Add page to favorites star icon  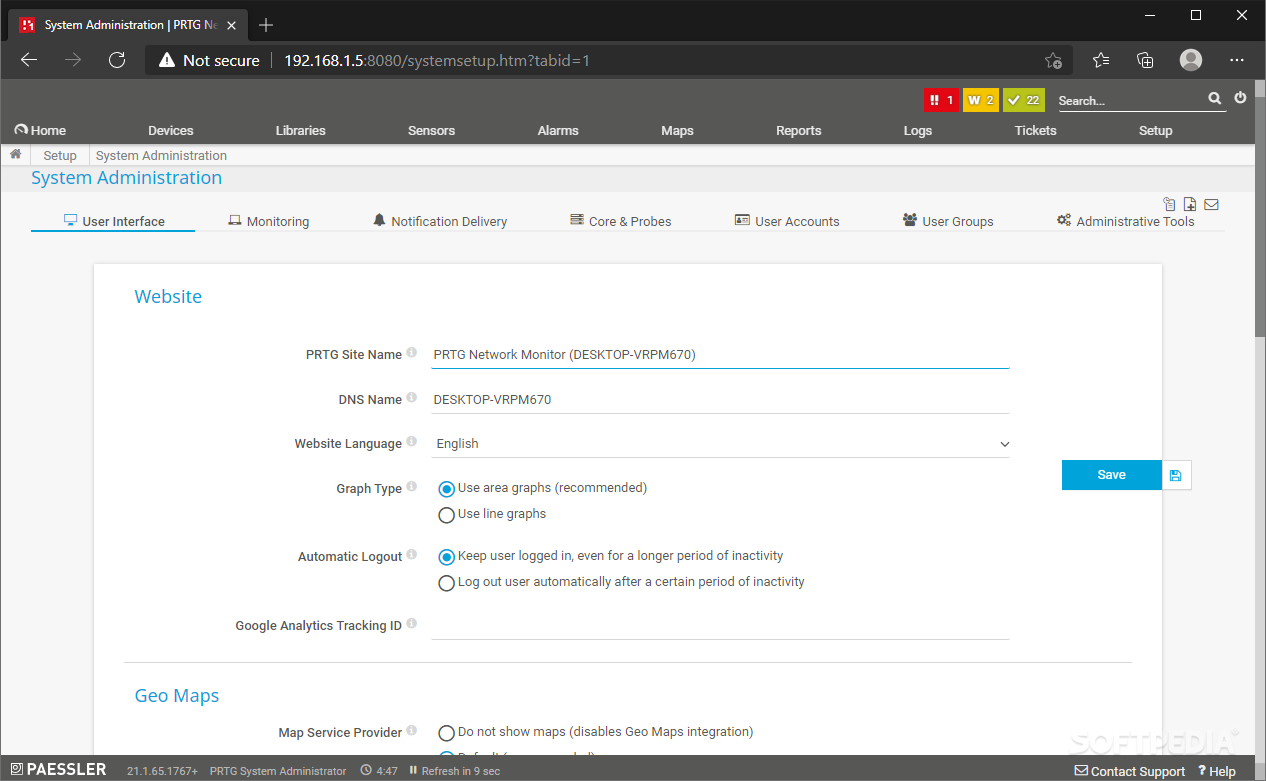(1053, 60)
